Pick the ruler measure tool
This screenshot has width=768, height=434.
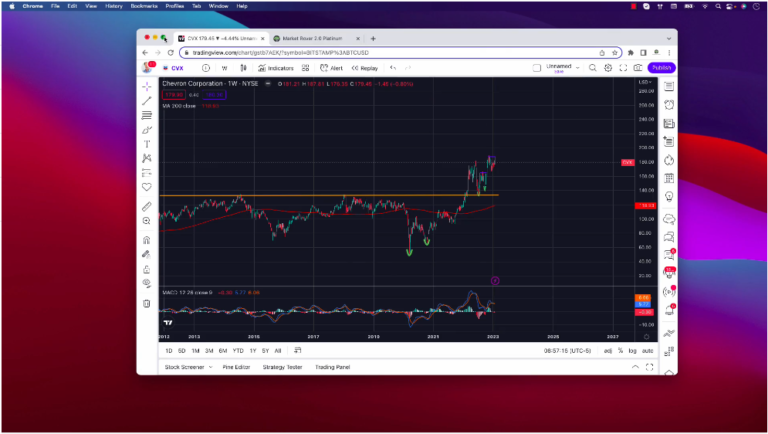[147, 206]
